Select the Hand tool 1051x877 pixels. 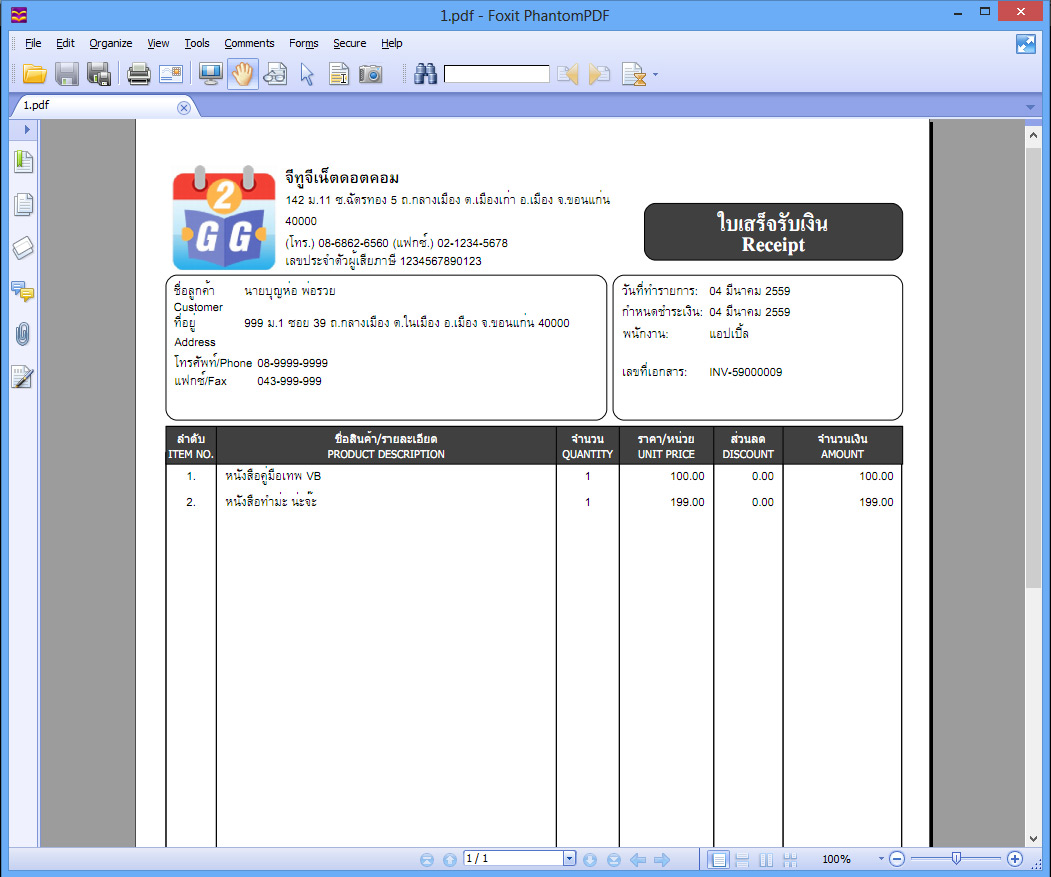[243, 74]
